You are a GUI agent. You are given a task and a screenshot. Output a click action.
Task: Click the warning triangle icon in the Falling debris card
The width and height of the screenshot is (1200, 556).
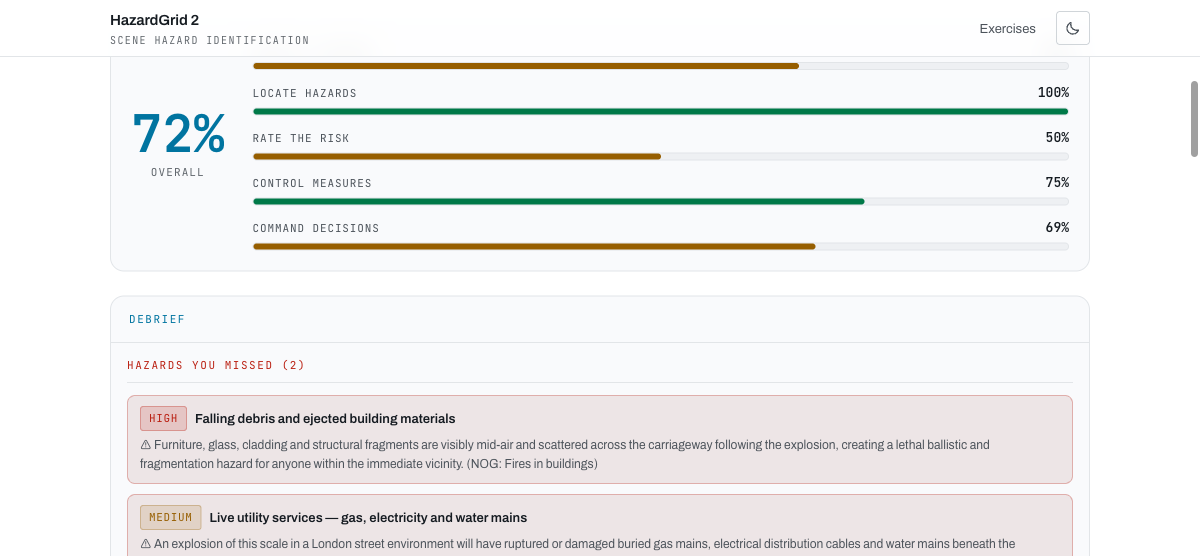[145, 445]
